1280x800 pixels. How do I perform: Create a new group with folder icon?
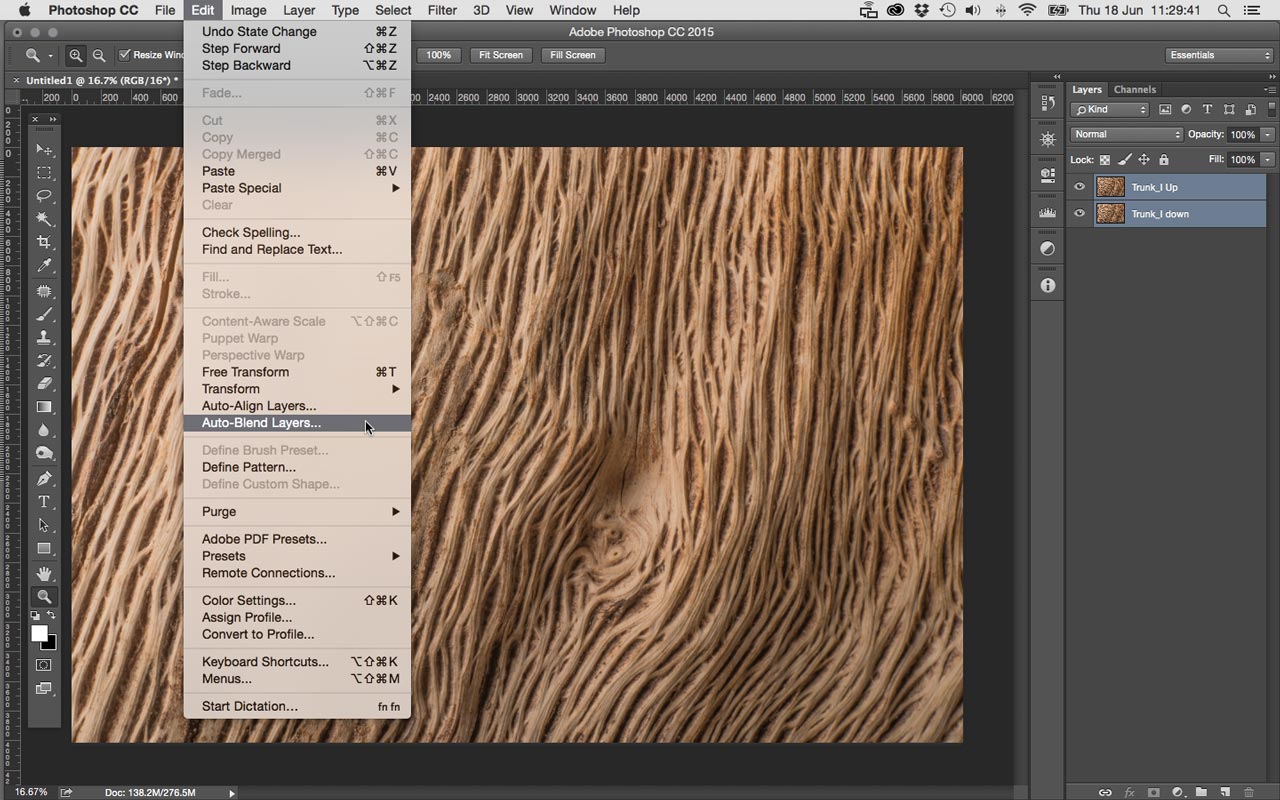(1201, 792)
